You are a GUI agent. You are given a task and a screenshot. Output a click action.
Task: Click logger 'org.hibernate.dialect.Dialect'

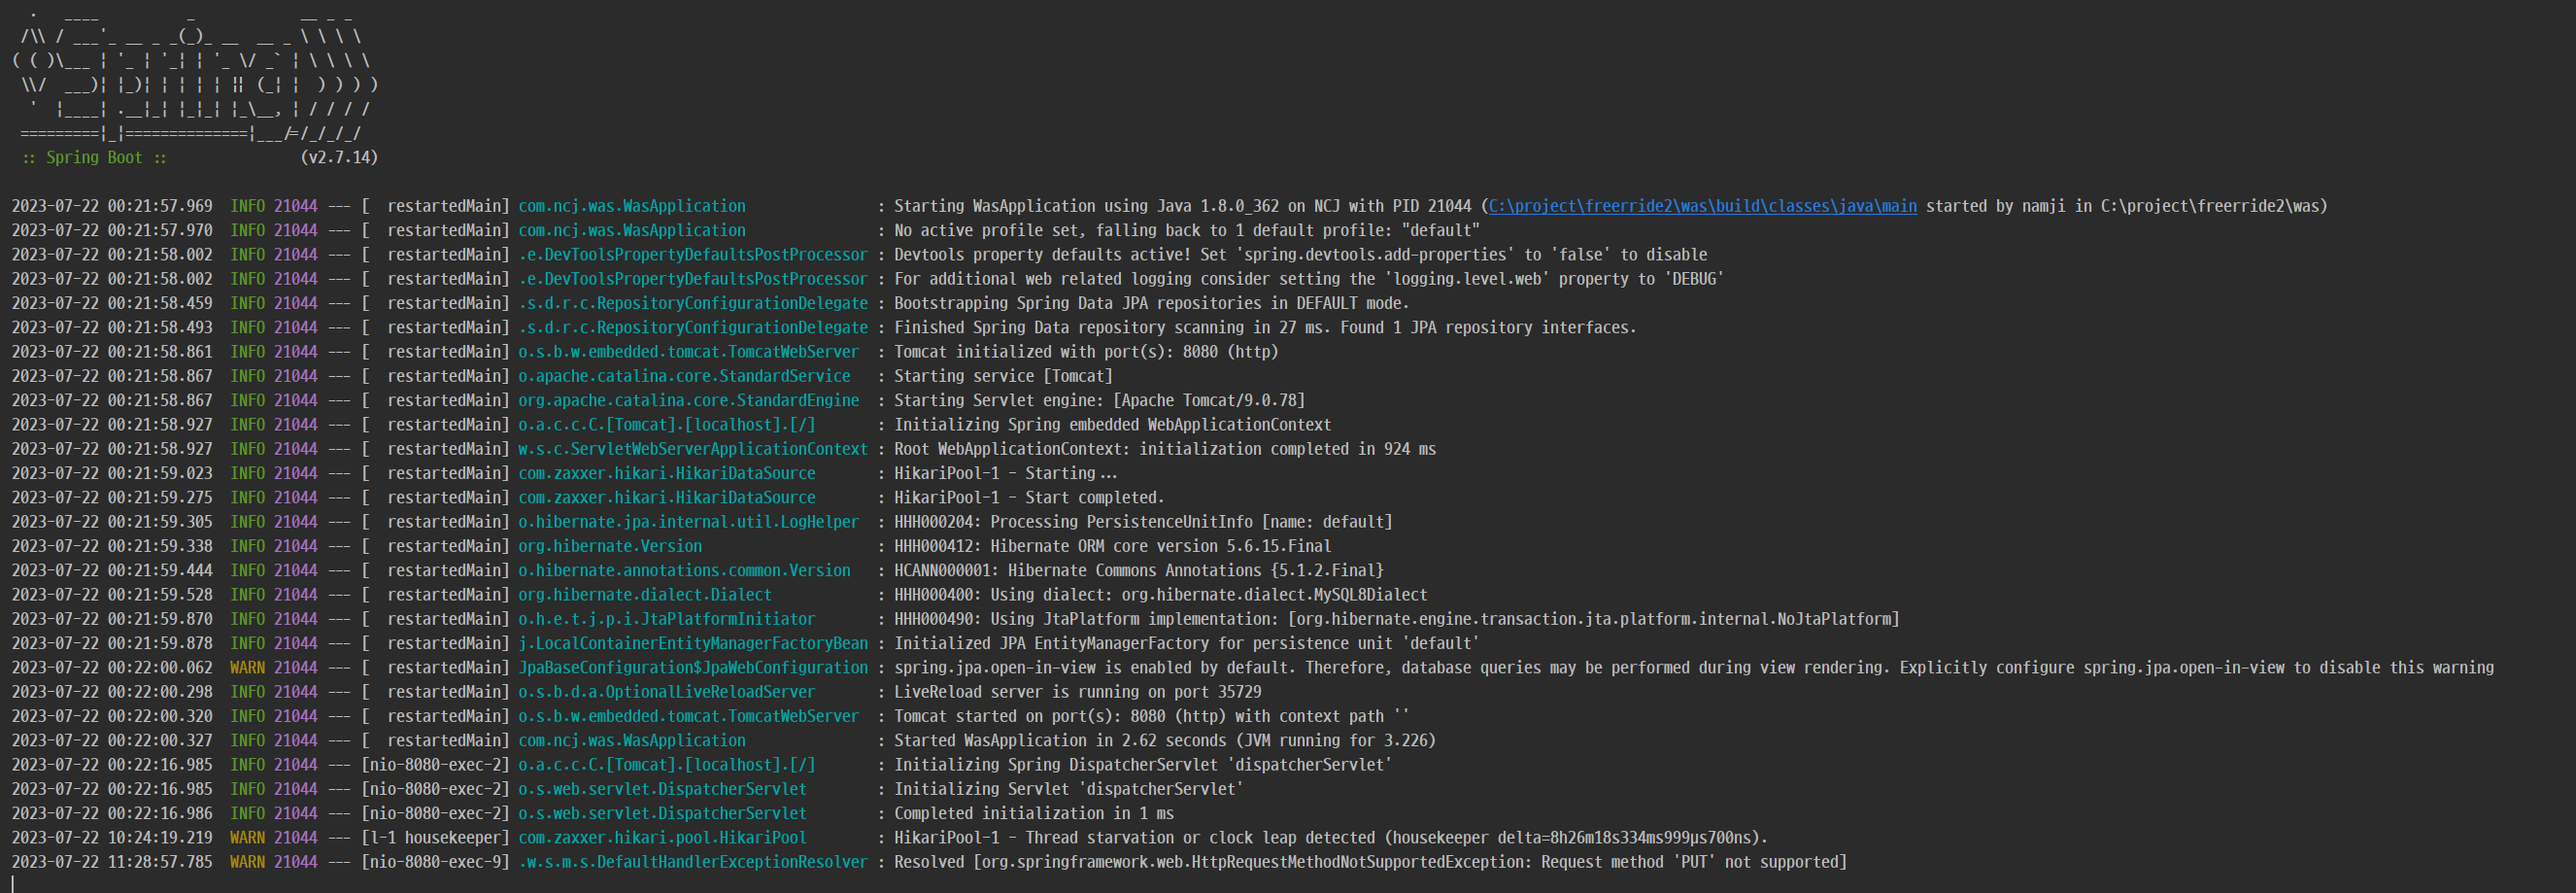tap(645, 595)
